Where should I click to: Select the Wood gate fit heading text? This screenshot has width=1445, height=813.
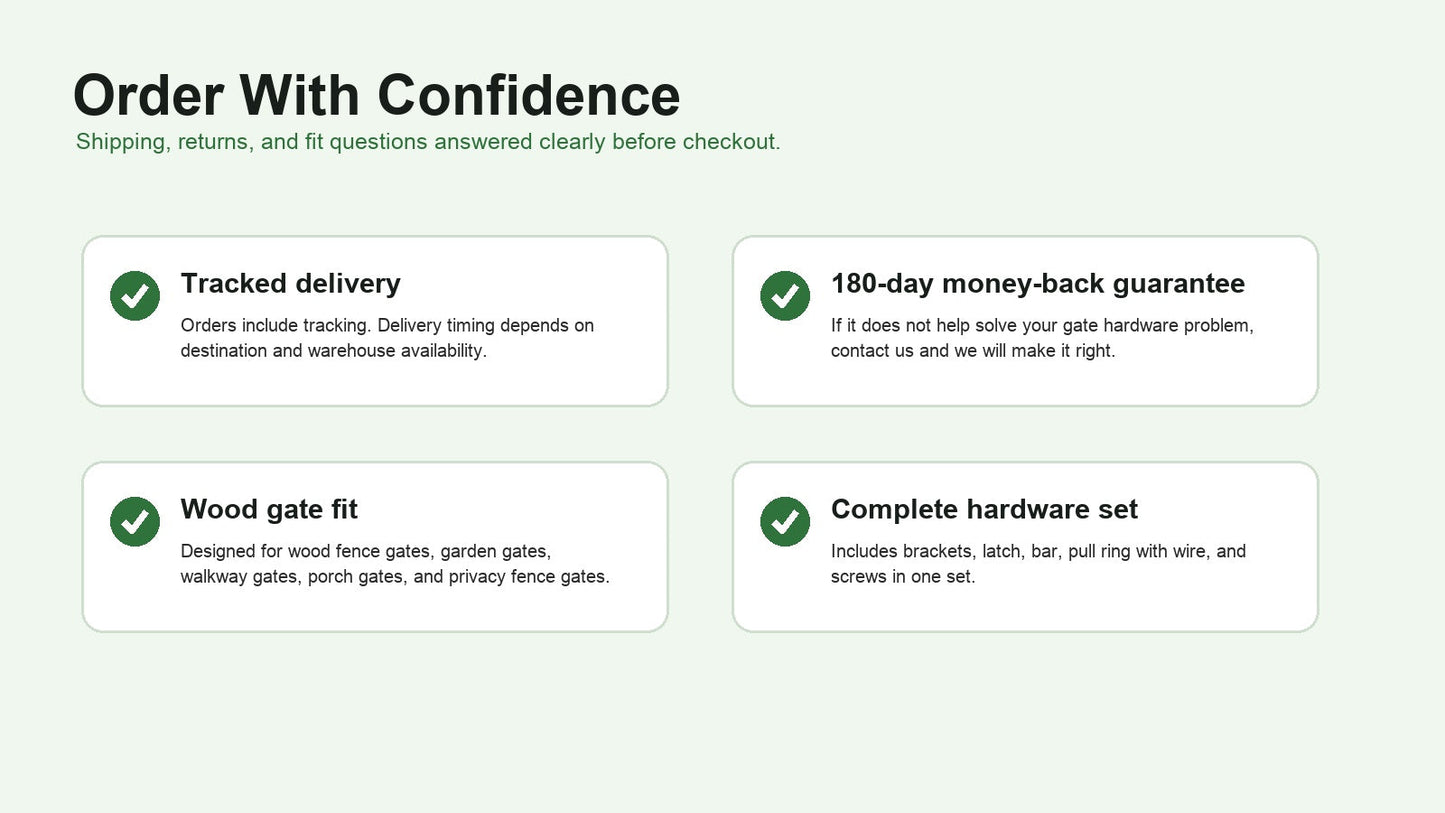(x=269, y=509)
